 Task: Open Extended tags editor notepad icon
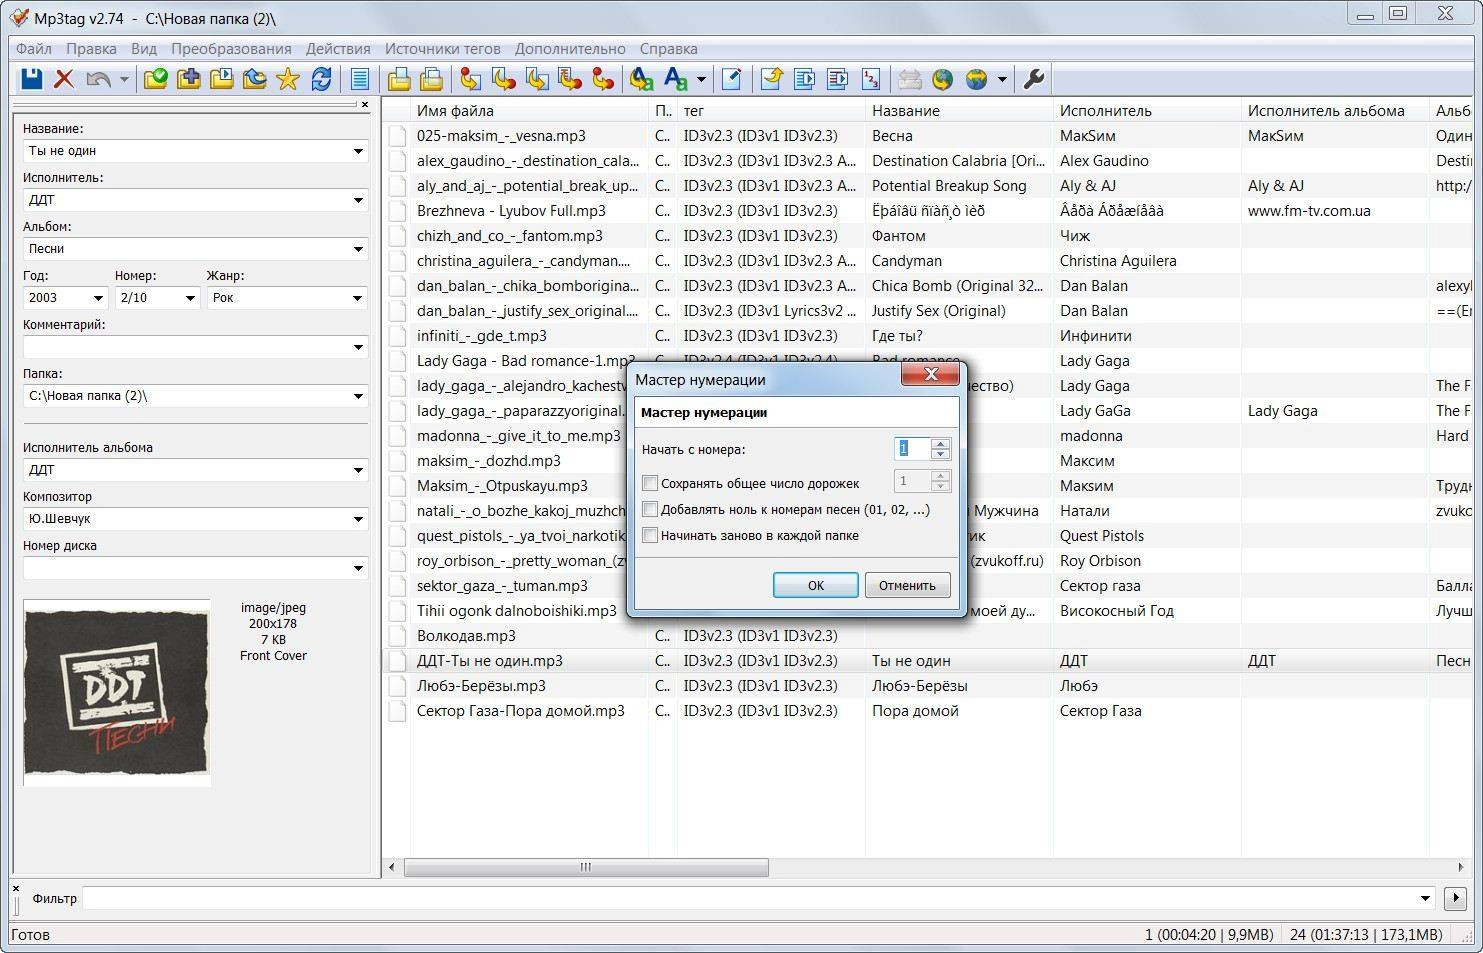tap(731, 79)
